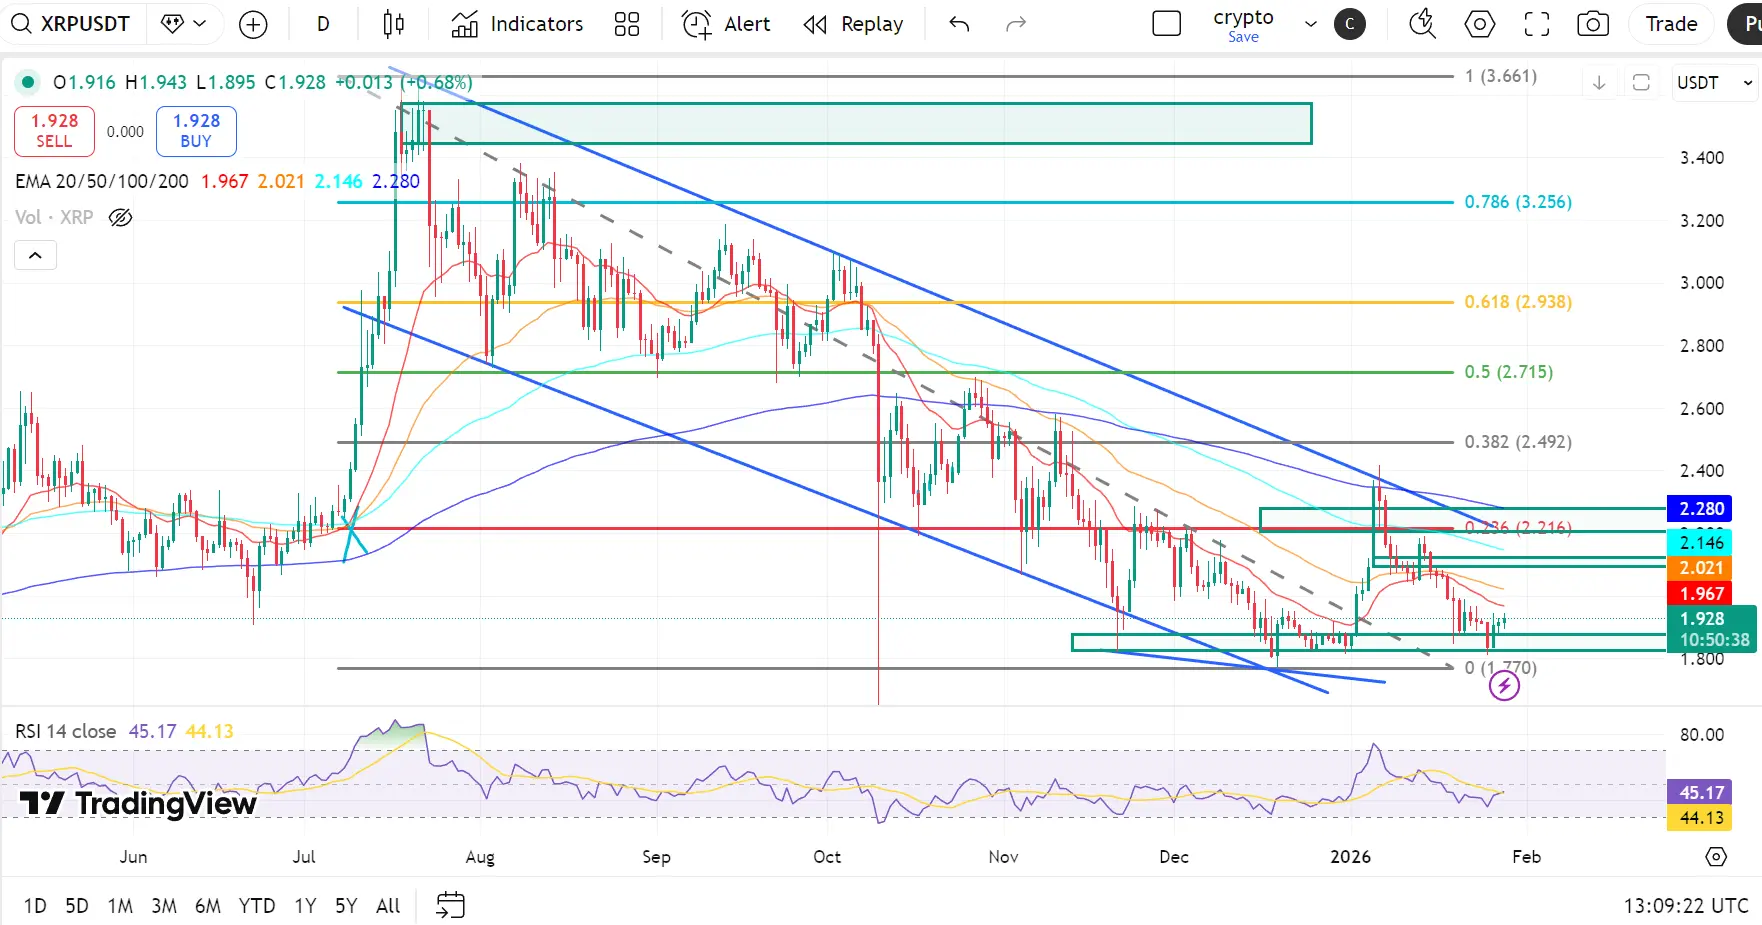Select the 1M date range

[120, 906]
